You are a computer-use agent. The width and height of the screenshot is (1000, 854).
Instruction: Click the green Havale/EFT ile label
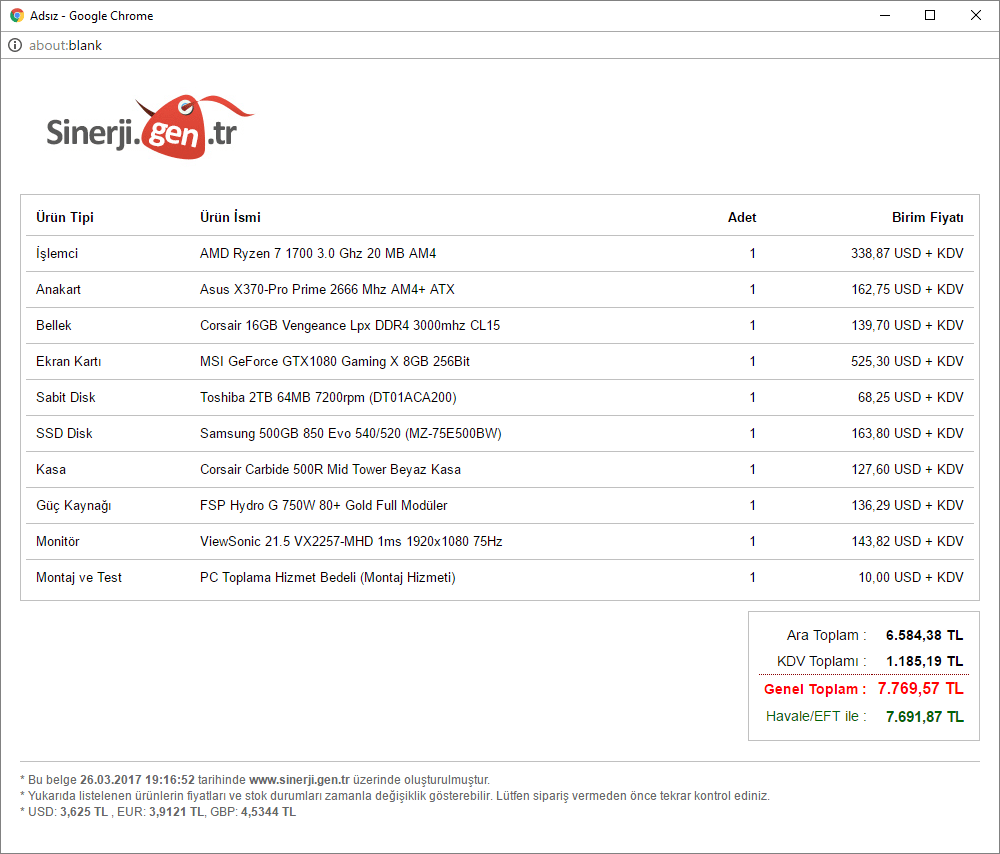click(x=816, y=717)
